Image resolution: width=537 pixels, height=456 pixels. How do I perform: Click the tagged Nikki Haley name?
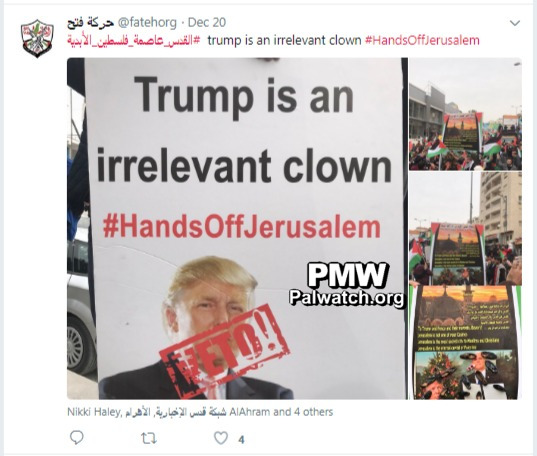[93, 412]
